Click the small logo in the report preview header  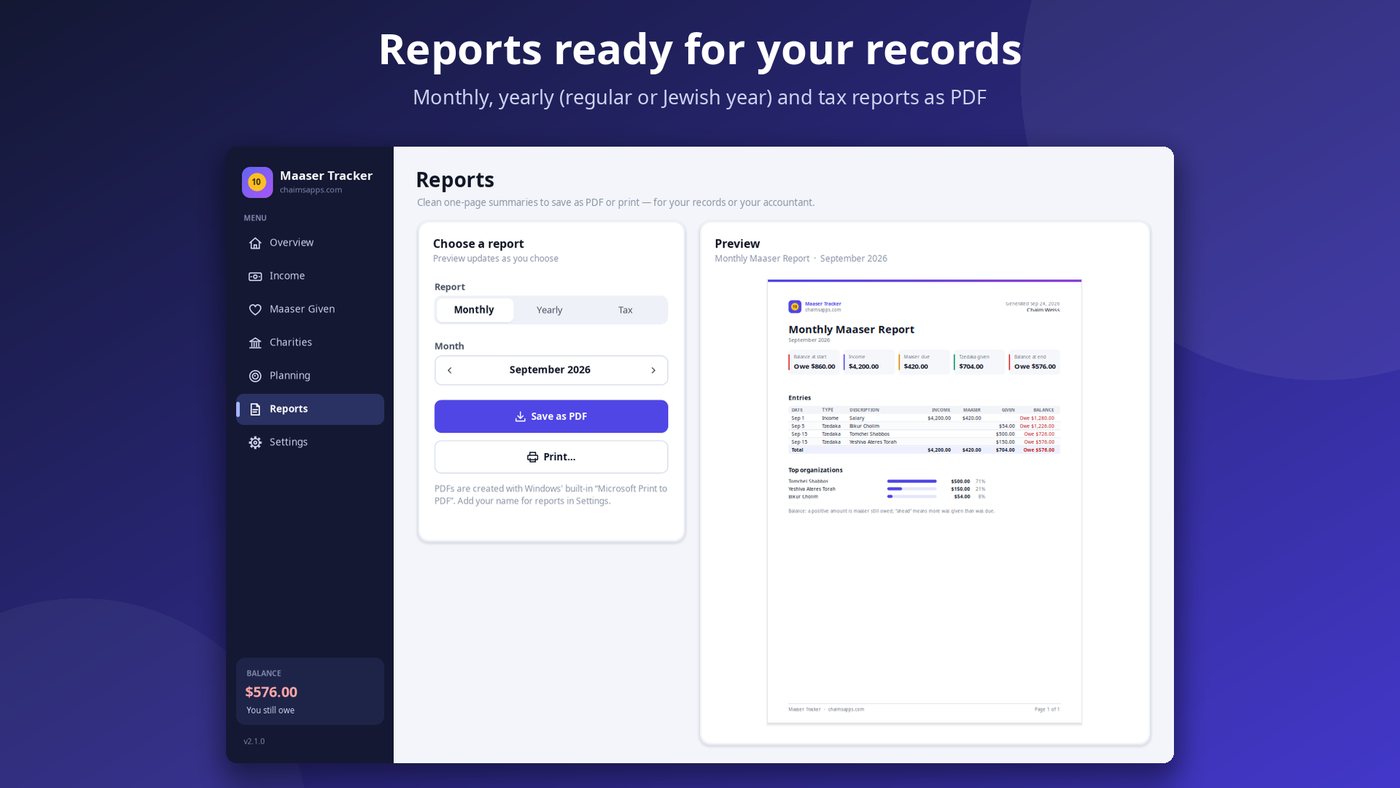click(795, 307)
